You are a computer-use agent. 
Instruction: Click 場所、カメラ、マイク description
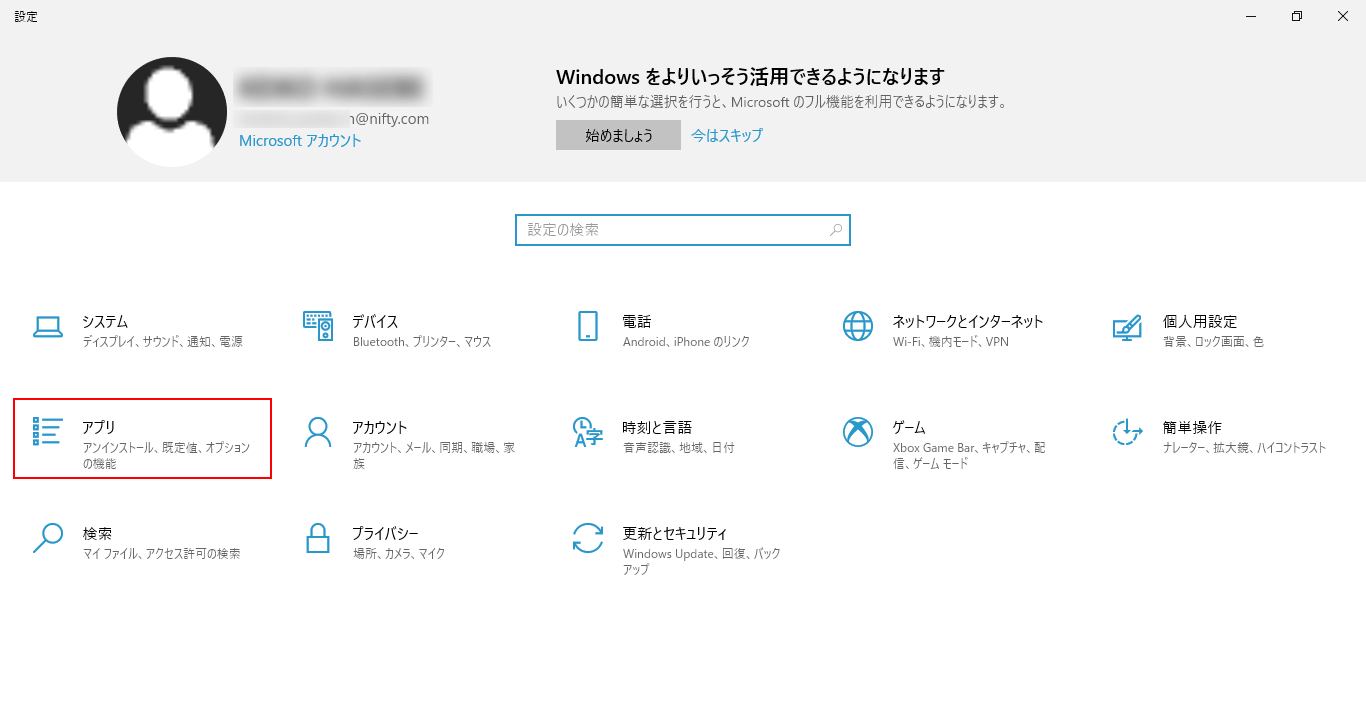point(399,554)
